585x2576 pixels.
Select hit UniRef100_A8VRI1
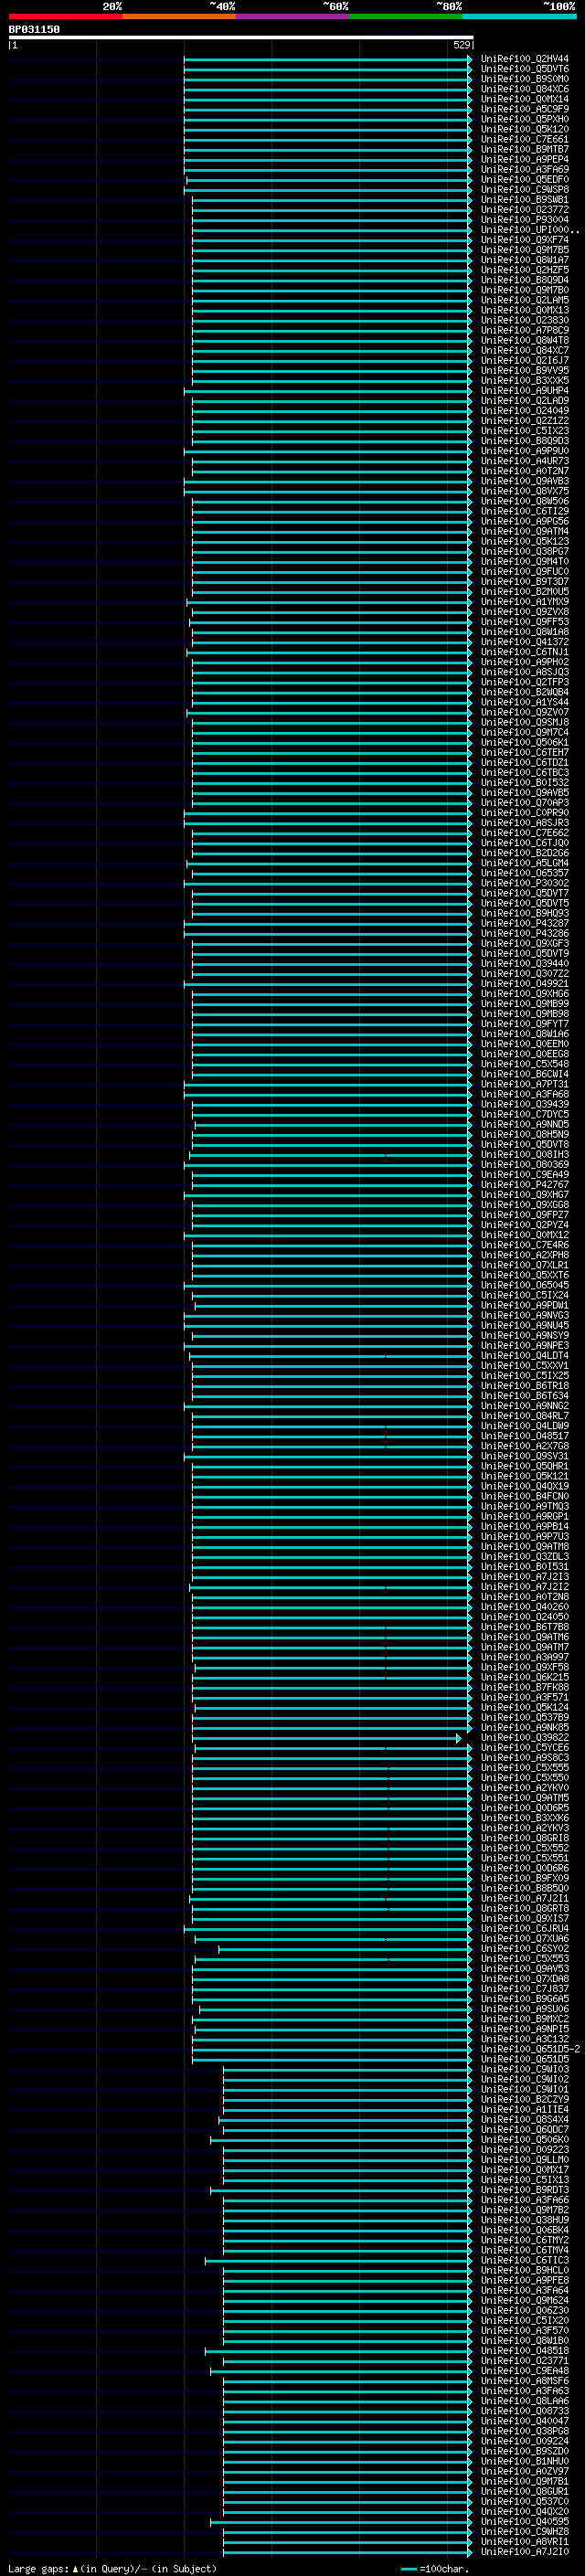[525, 2542]
